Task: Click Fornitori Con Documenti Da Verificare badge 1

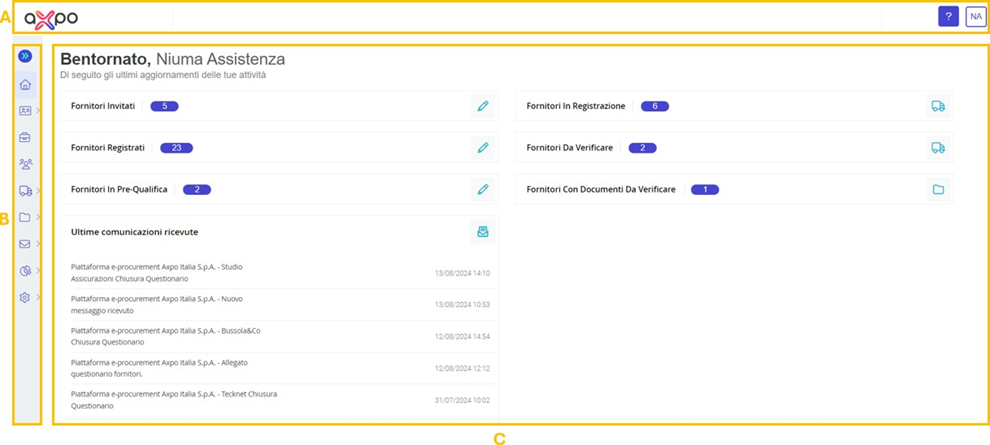Action: tap(705, 189)
